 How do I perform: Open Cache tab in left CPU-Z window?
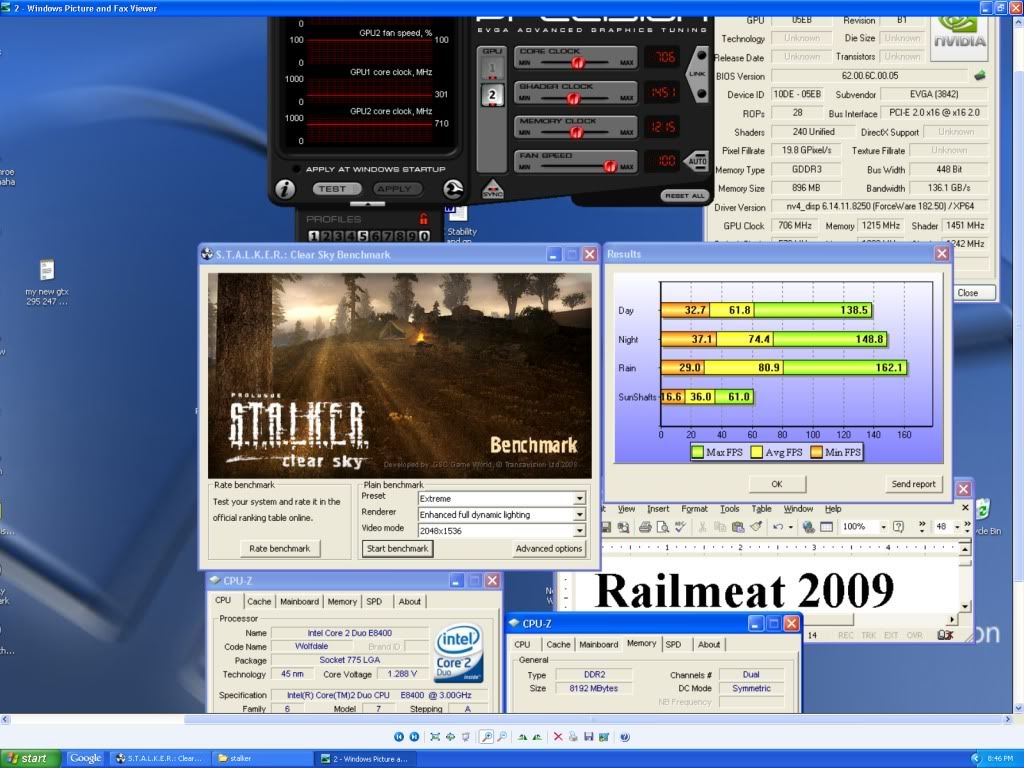[x=259, y=601]
